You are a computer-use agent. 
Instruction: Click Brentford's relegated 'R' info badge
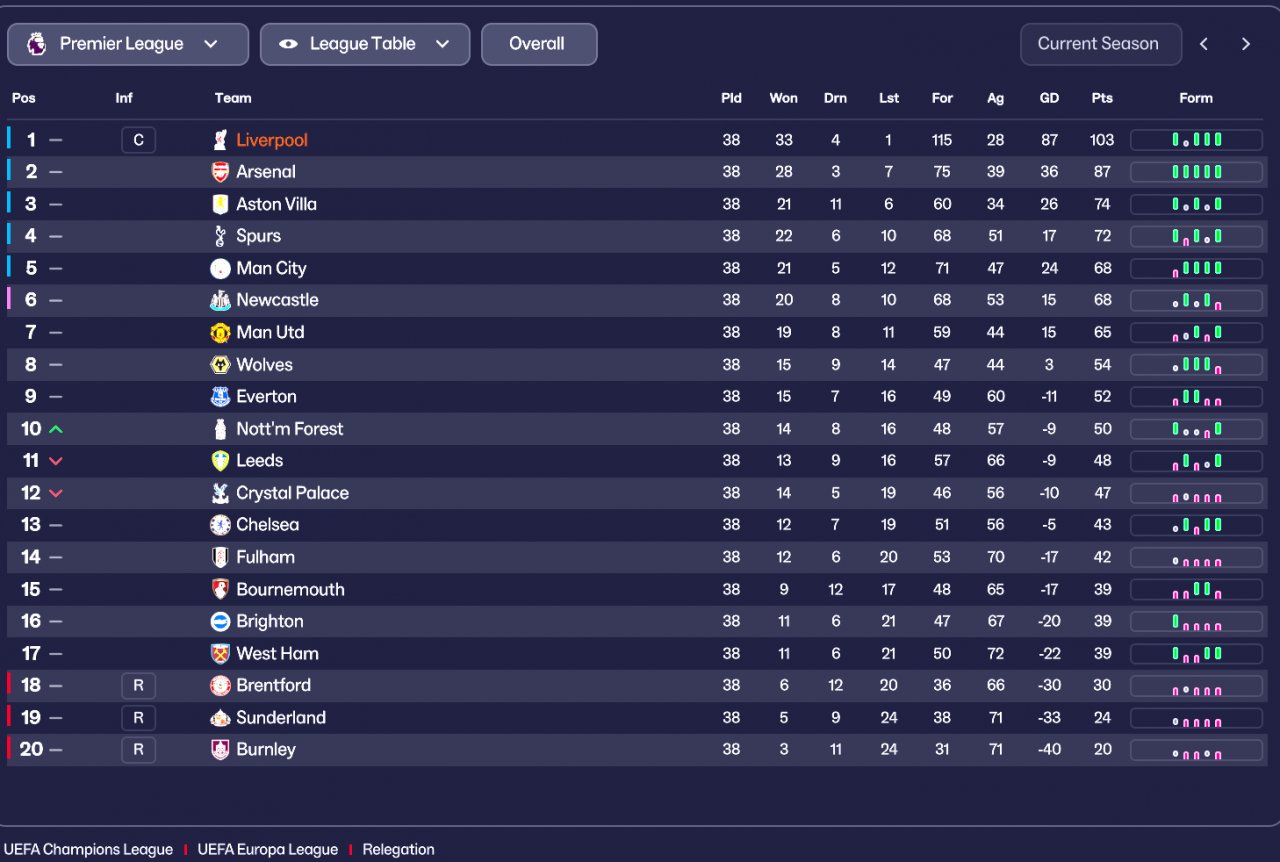tap(138, 685)
